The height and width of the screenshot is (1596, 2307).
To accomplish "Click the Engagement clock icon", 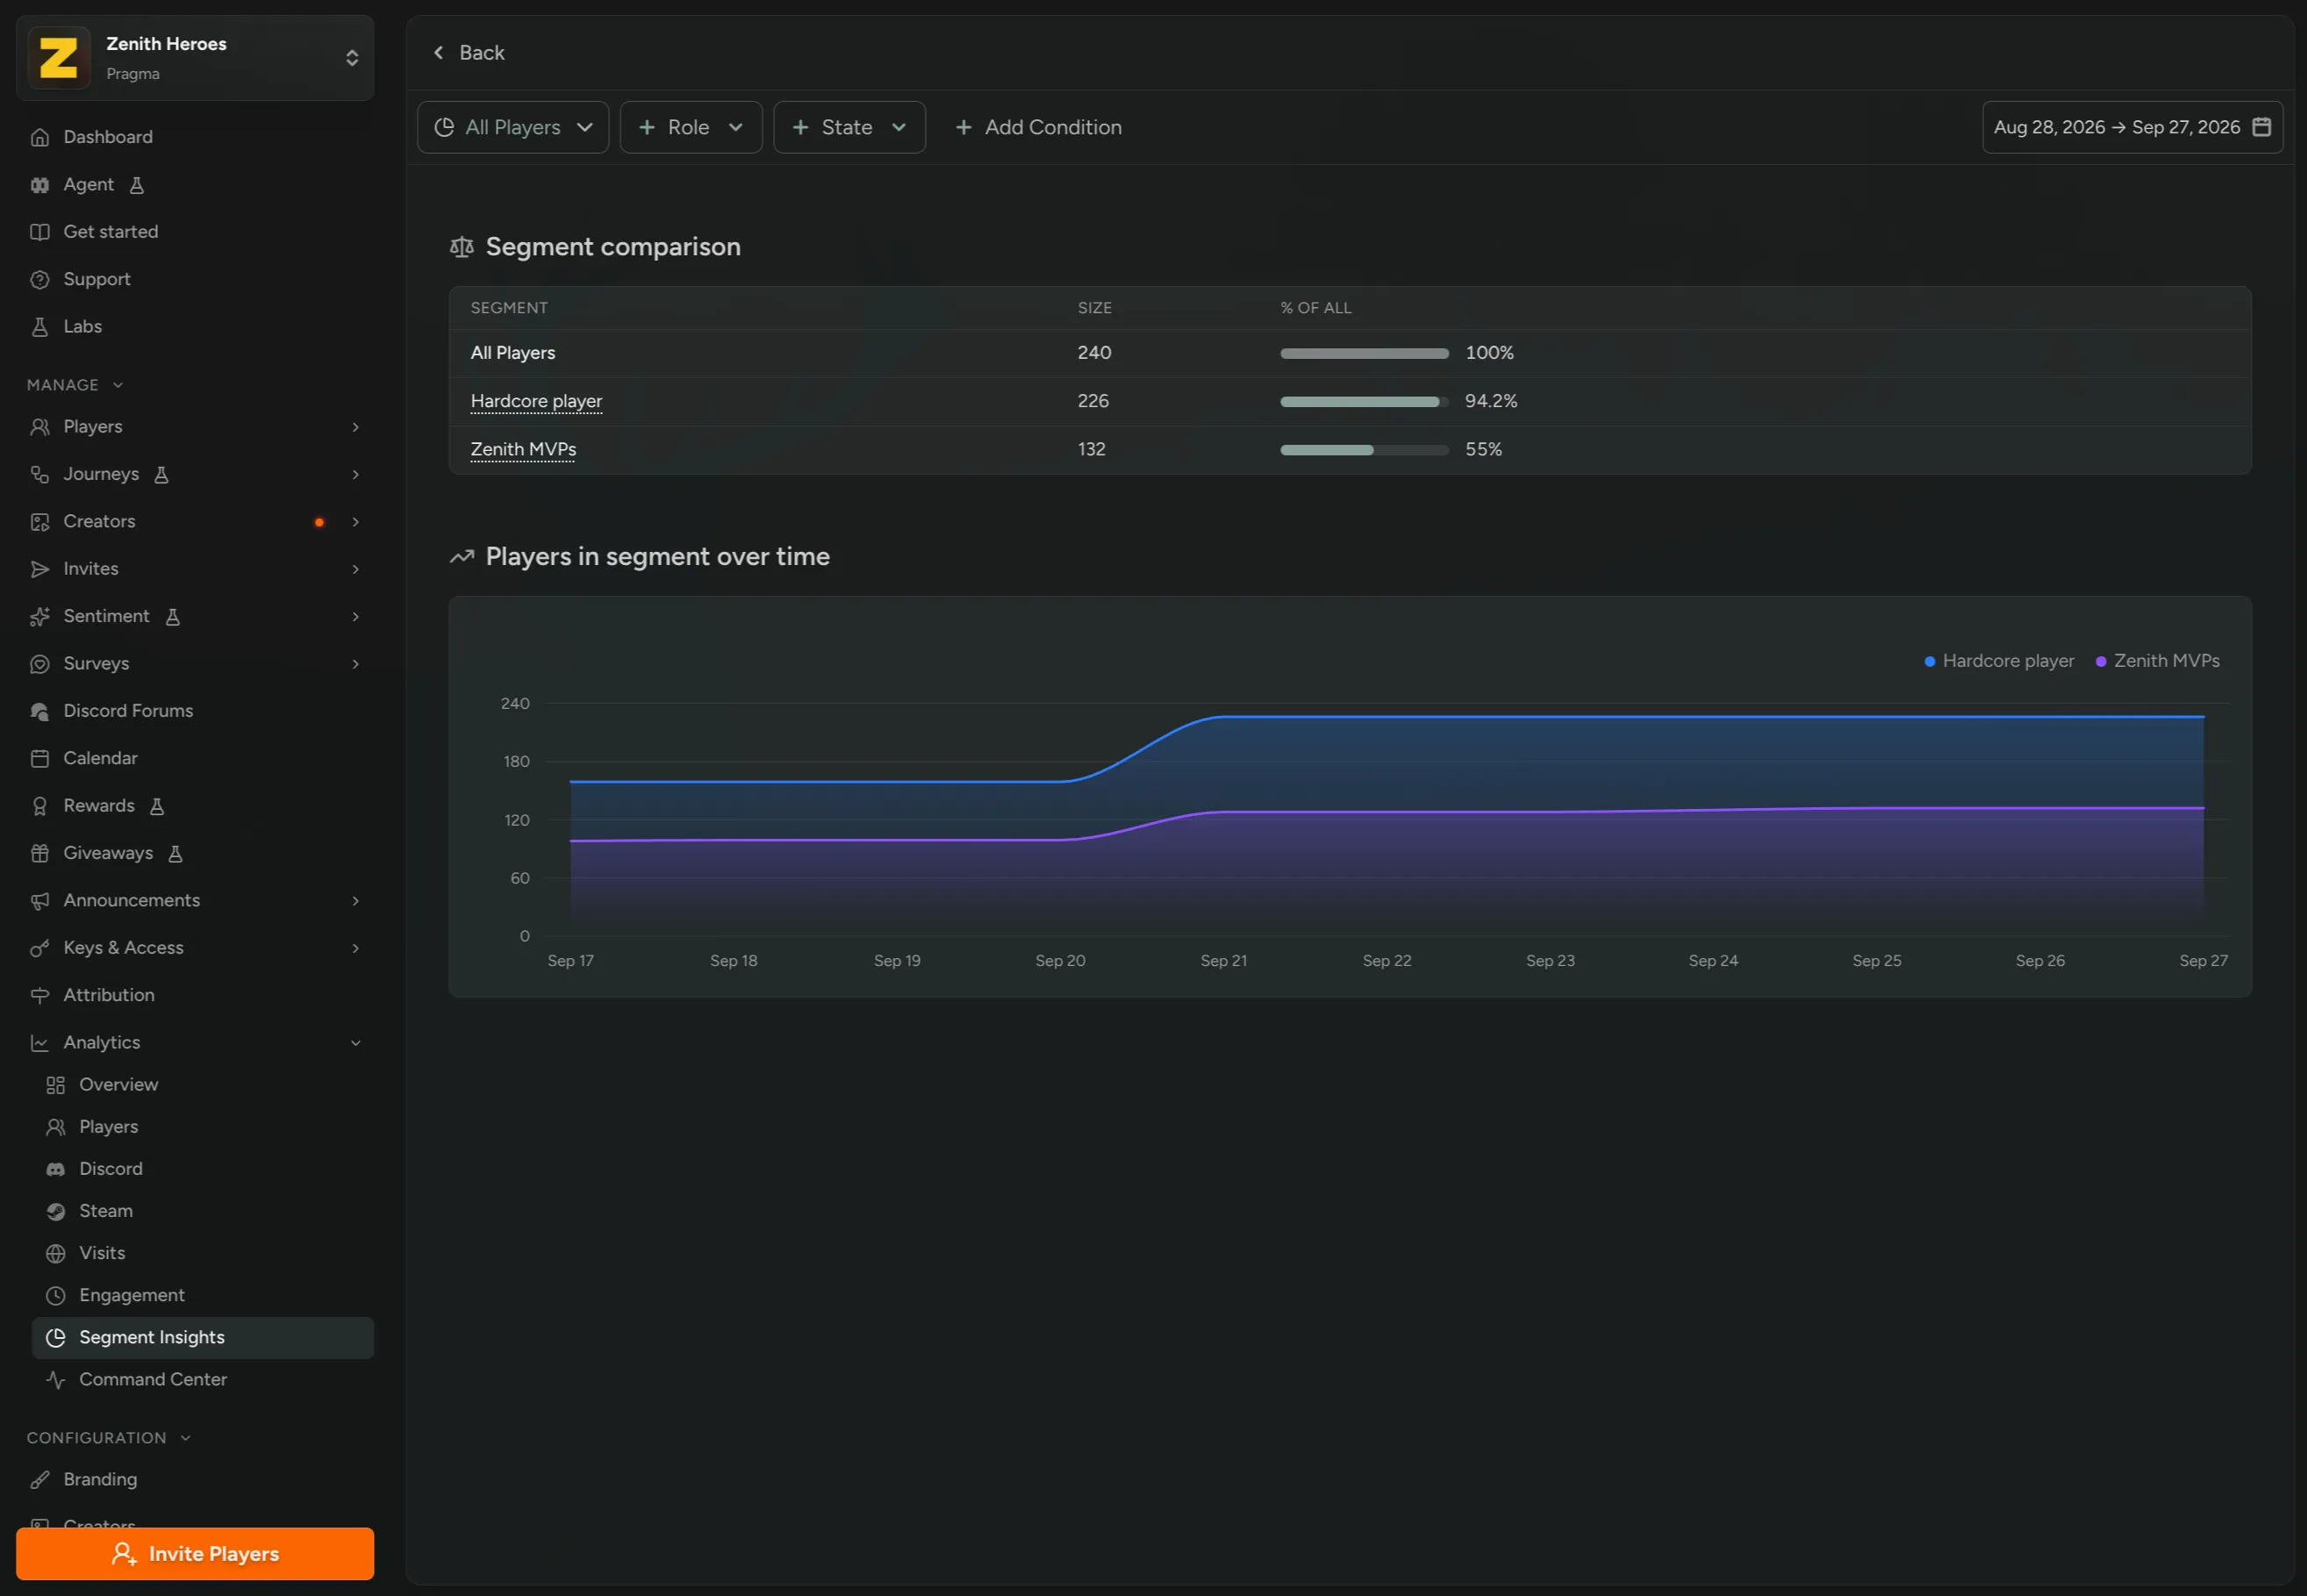I will pos(56,1295).
